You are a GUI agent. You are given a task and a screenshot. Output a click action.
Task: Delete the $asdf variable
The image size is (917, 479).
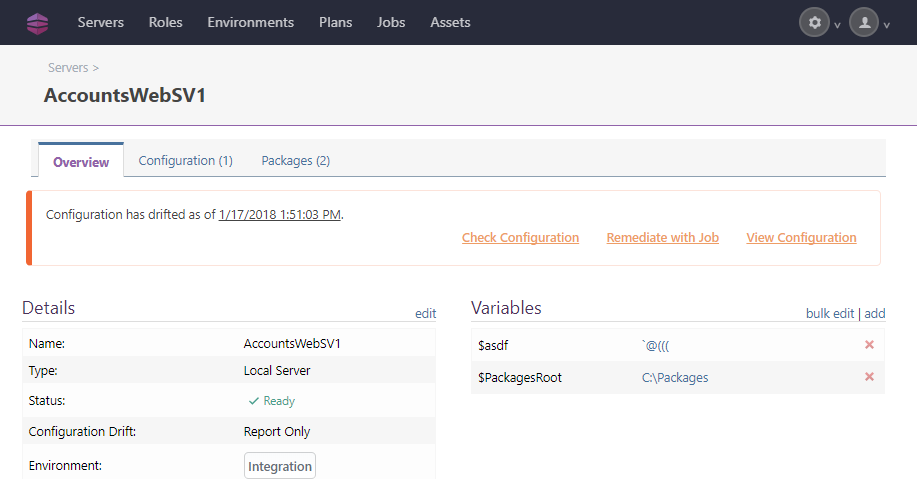[869, 345]
